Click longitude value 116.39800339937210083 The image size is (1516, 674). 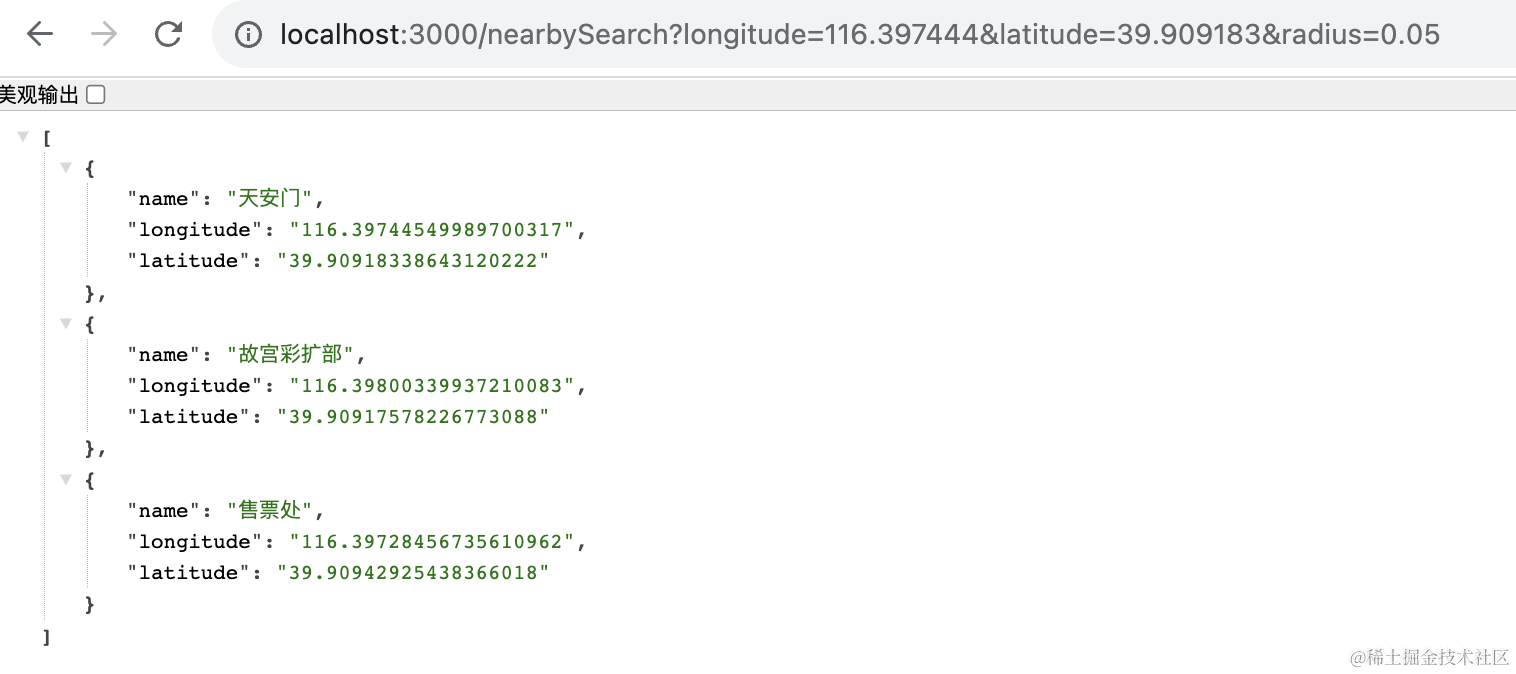tap(432, 386)
